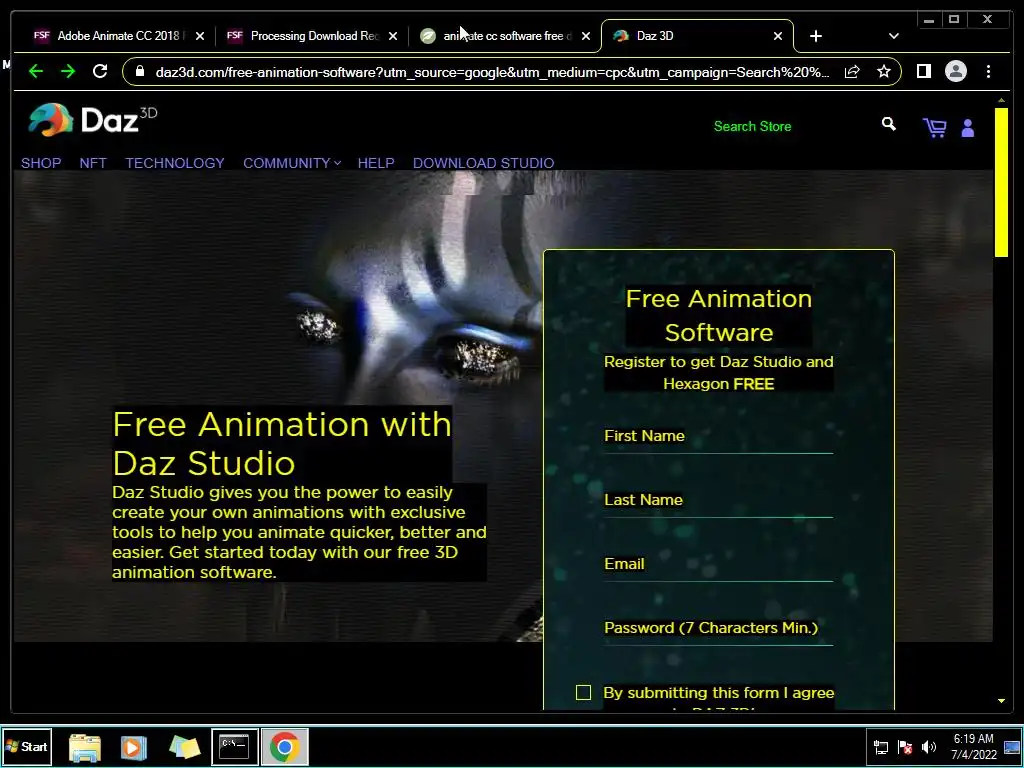Open the media player taskbar icon
The width and height of the screenshot is (1024, 768).
point(133,747)
